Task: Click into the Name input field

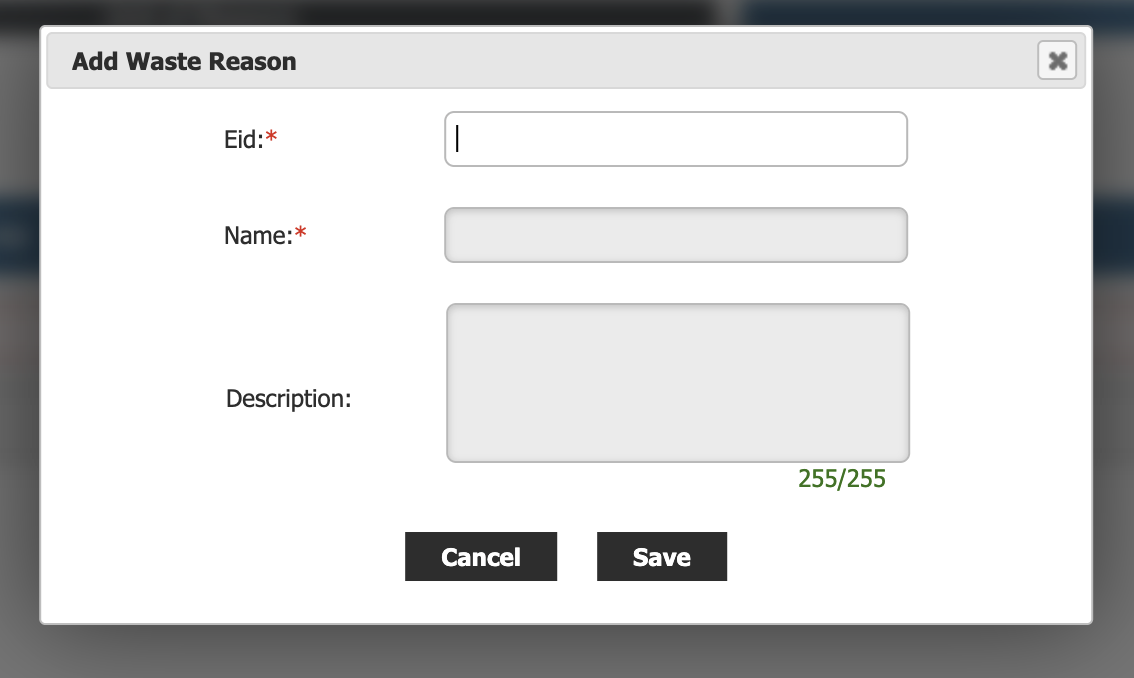Action: [675, 235]
